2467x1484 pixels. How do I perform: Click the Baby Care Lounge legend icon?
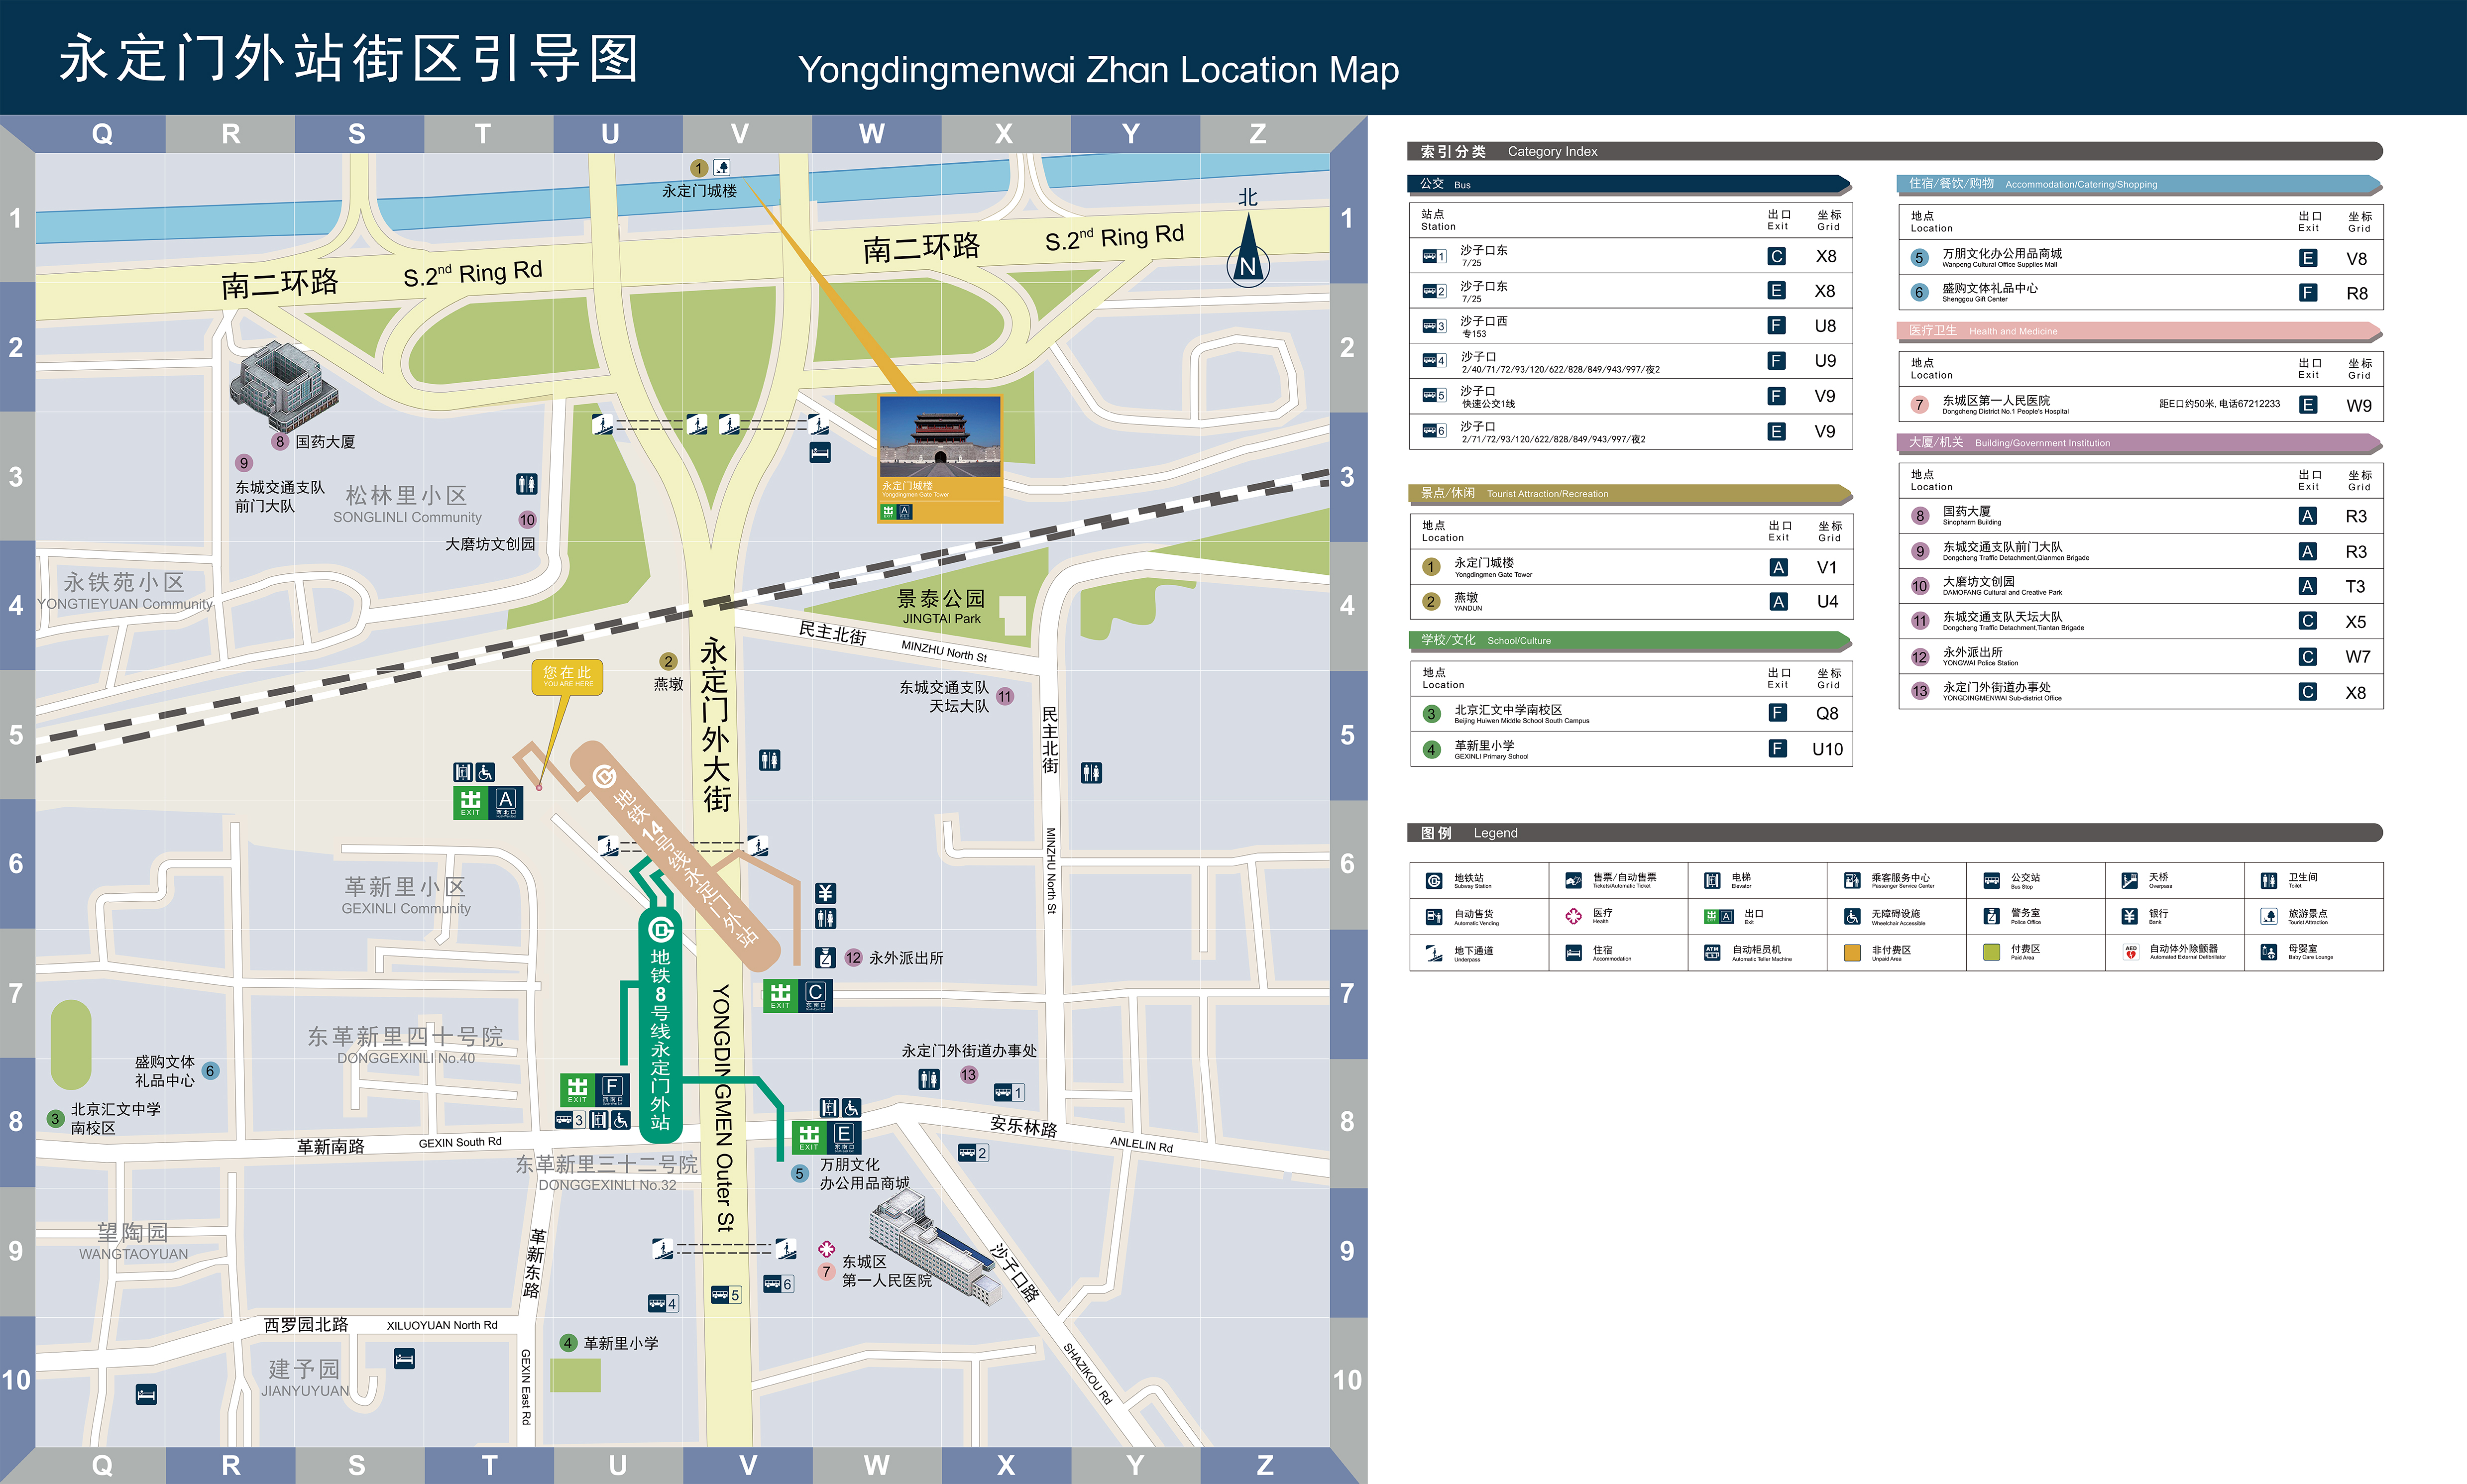point(2269,953)
